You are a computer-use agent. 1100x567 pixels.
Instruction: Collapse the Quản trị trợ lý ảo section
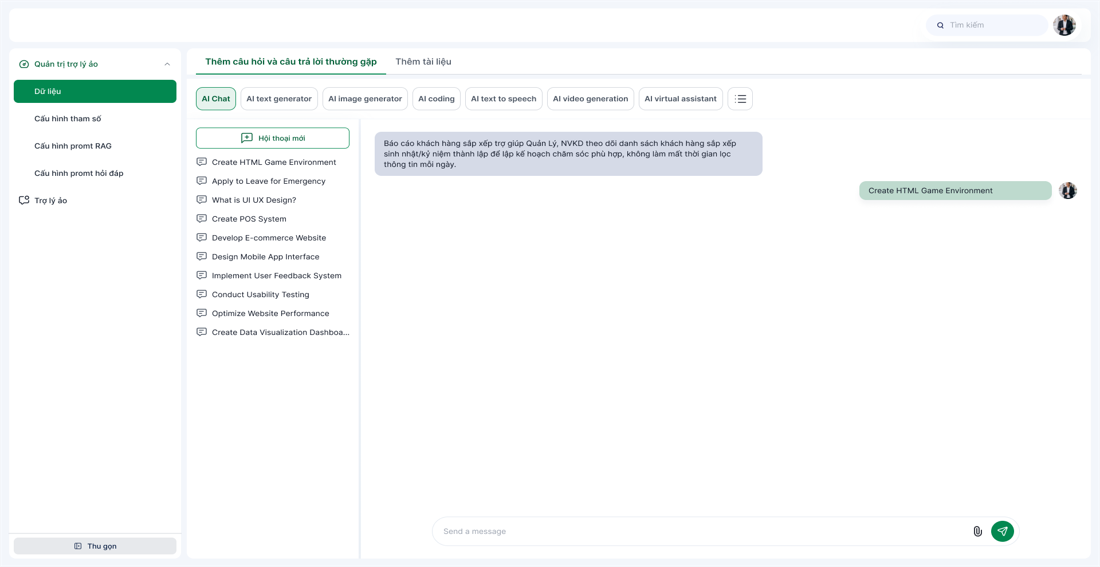pyautogui.click(x=167, y=64)
